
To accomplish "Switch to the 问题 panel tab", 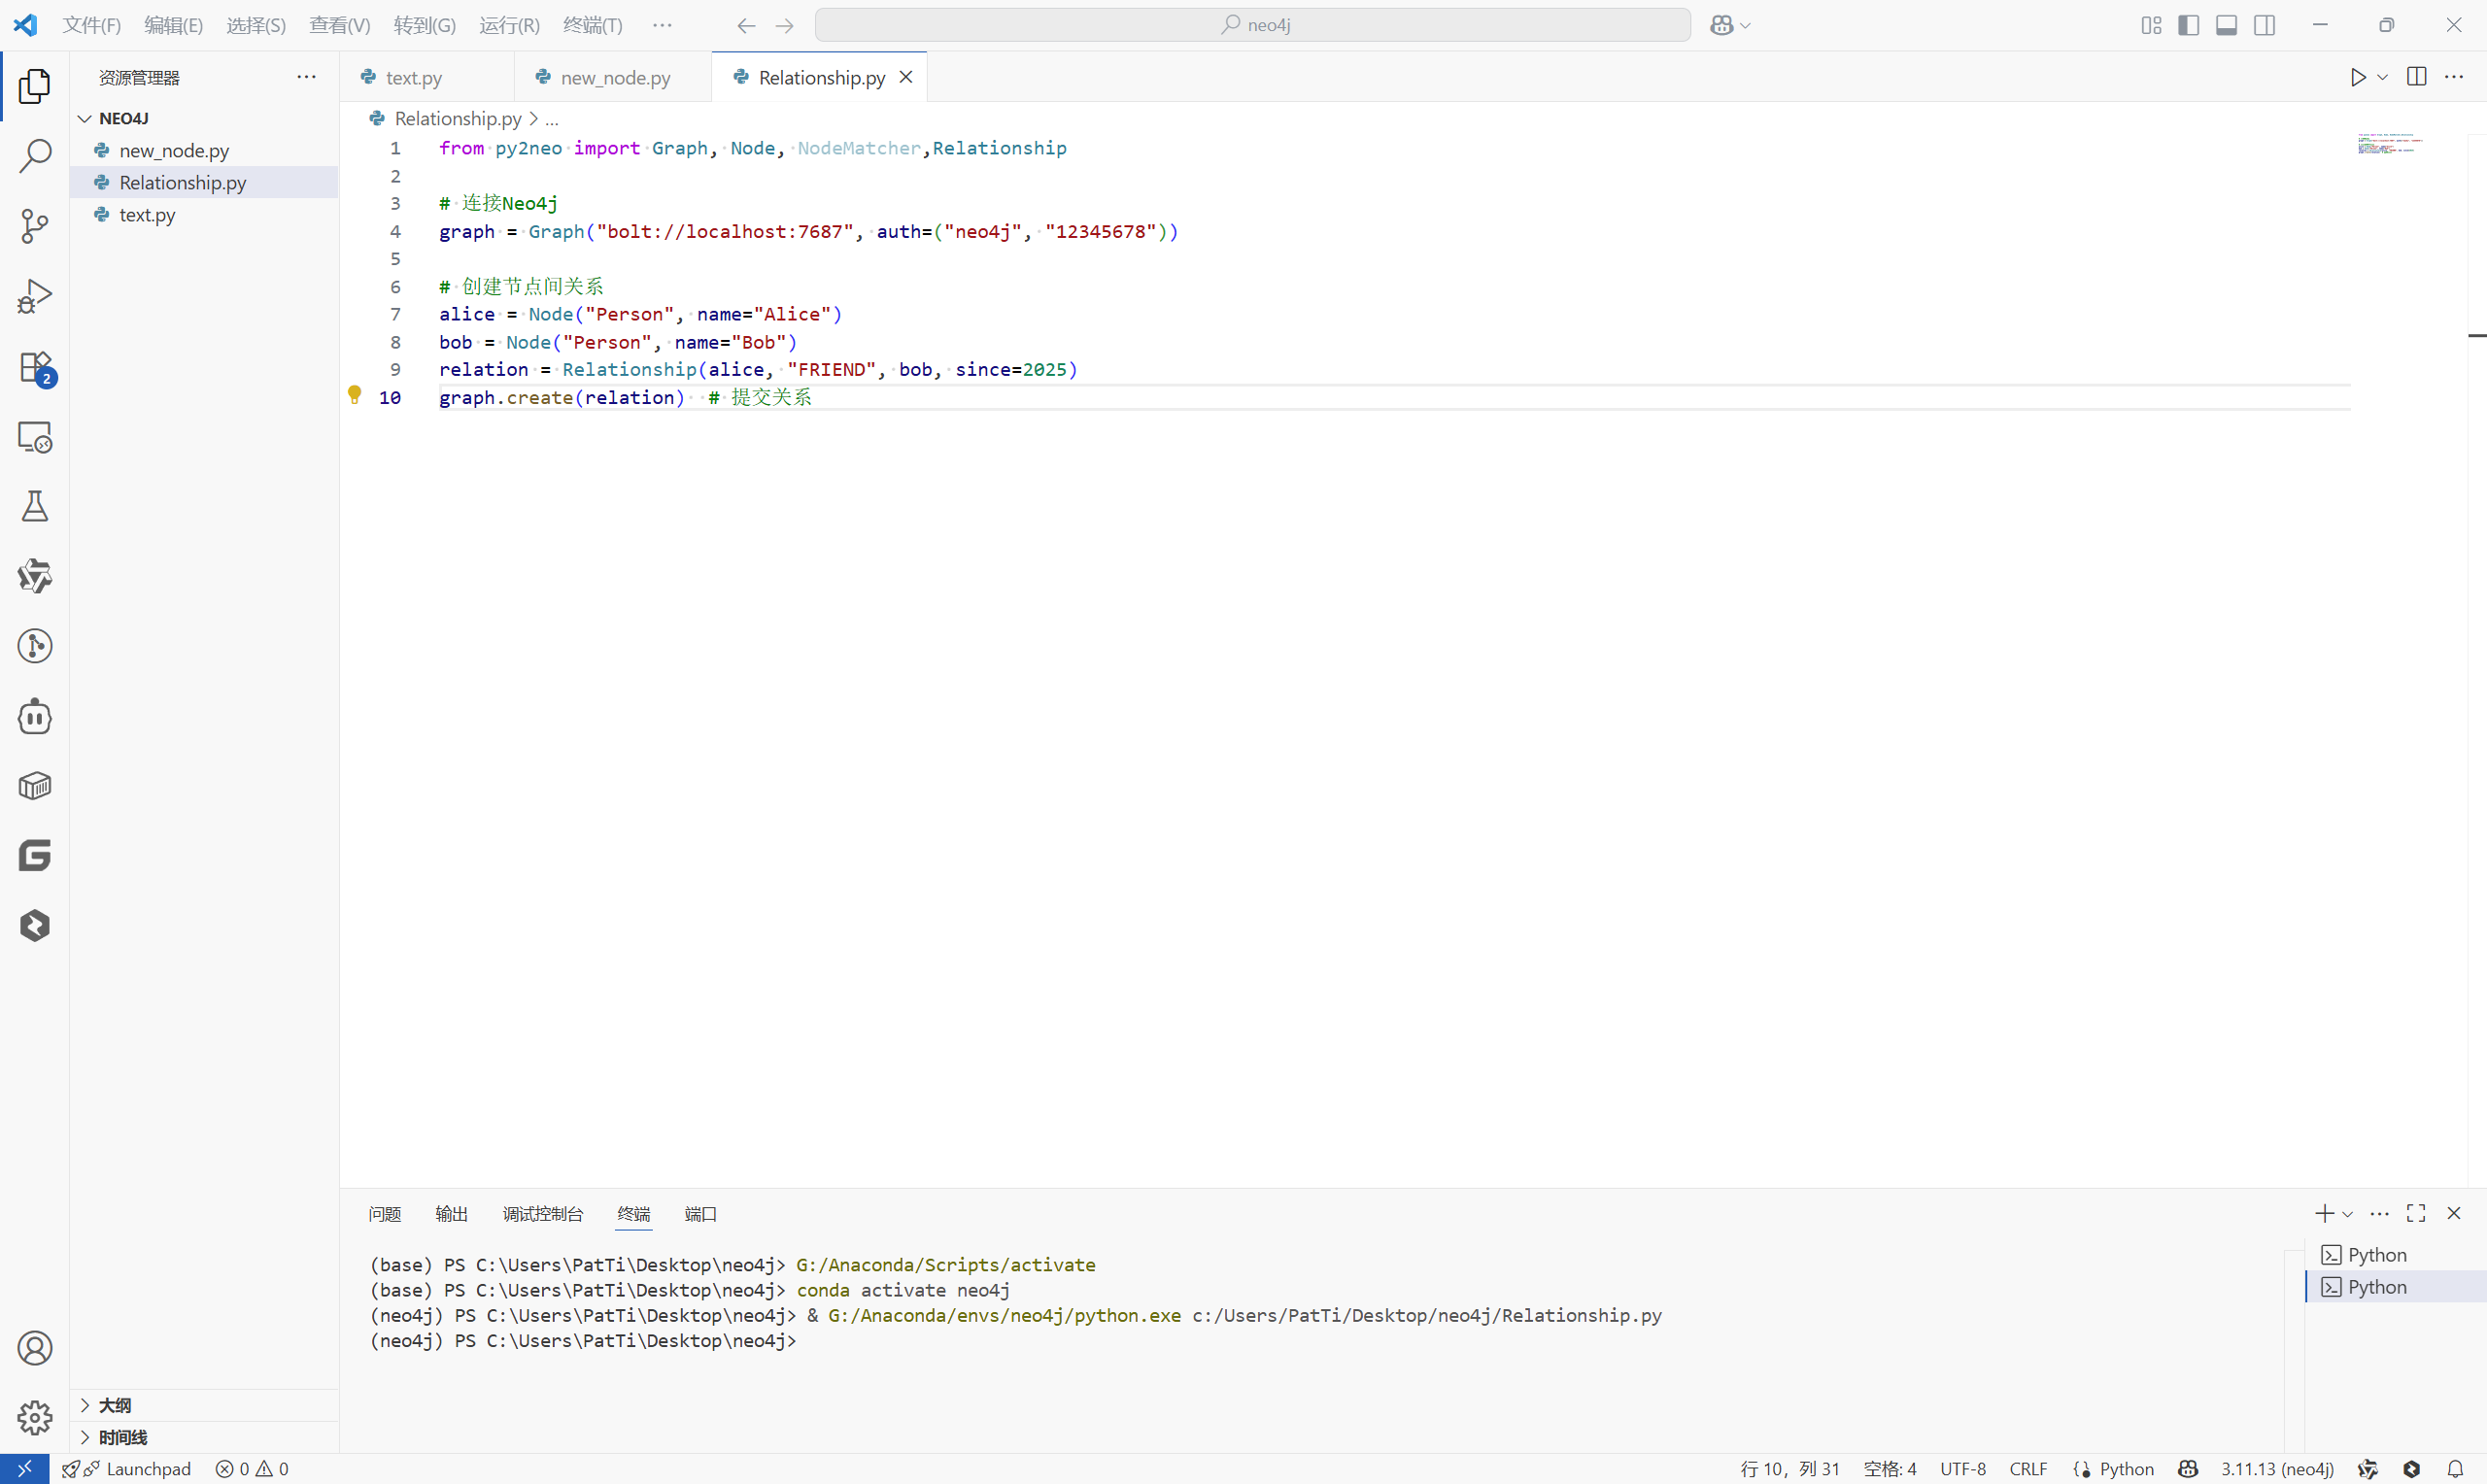I will coord(384,1213).
